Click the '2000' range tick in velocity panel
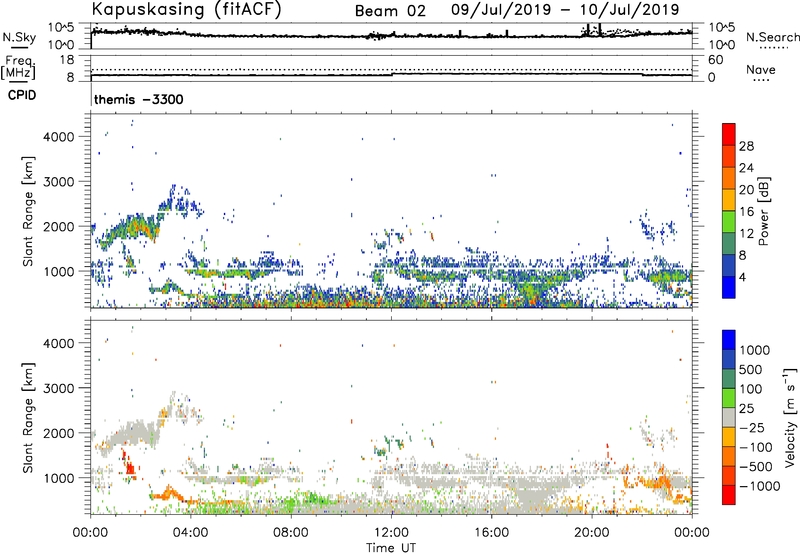Image resolution: width=800 pixels, height=554 pixels. (x=59, y=433)
